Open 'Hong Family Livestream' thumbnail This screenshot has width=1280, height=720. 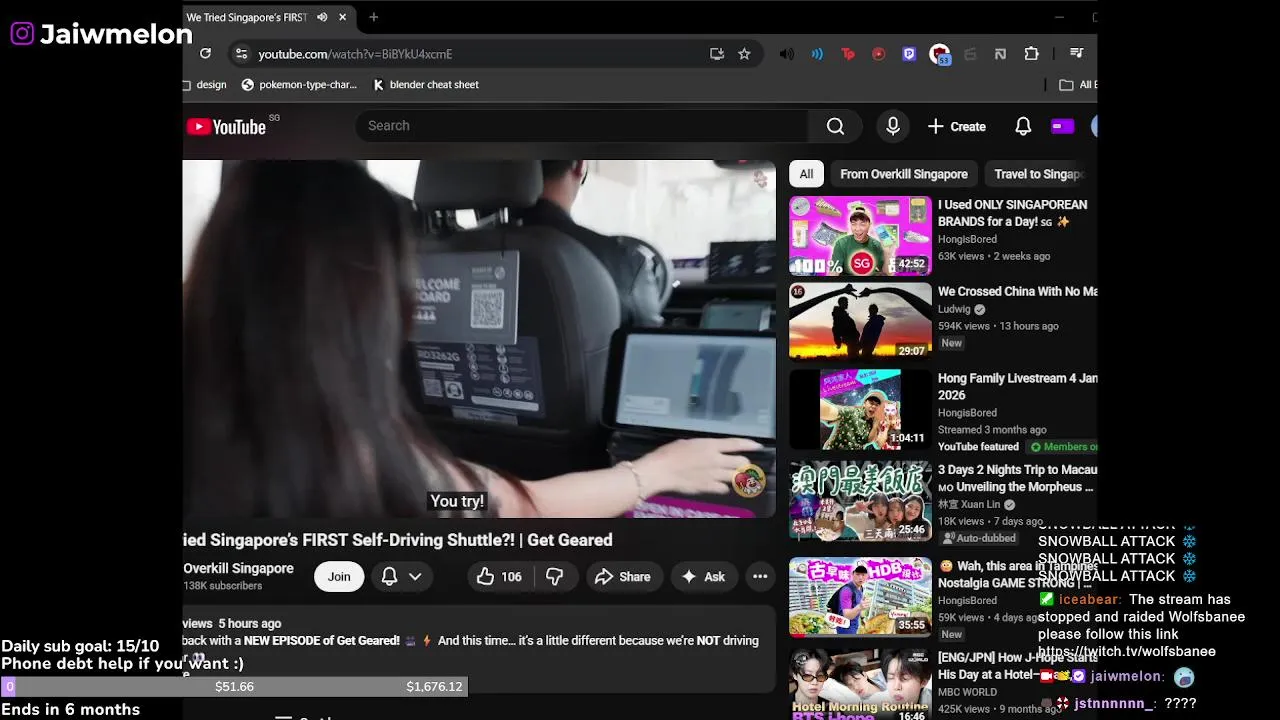point(860,410)
